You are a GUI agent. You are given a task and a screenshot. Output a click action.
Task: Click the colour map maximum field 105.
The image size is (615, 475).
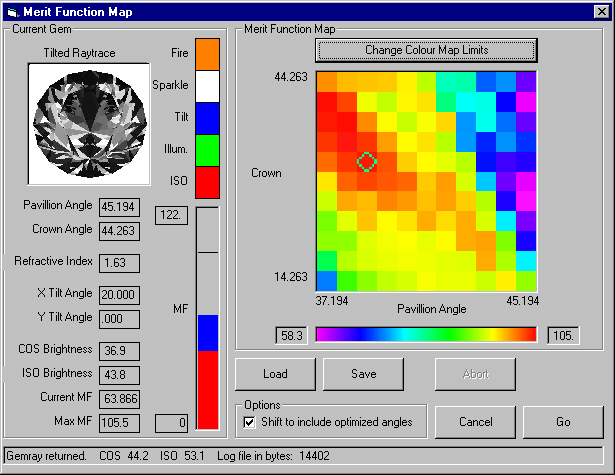click(563, 336)
